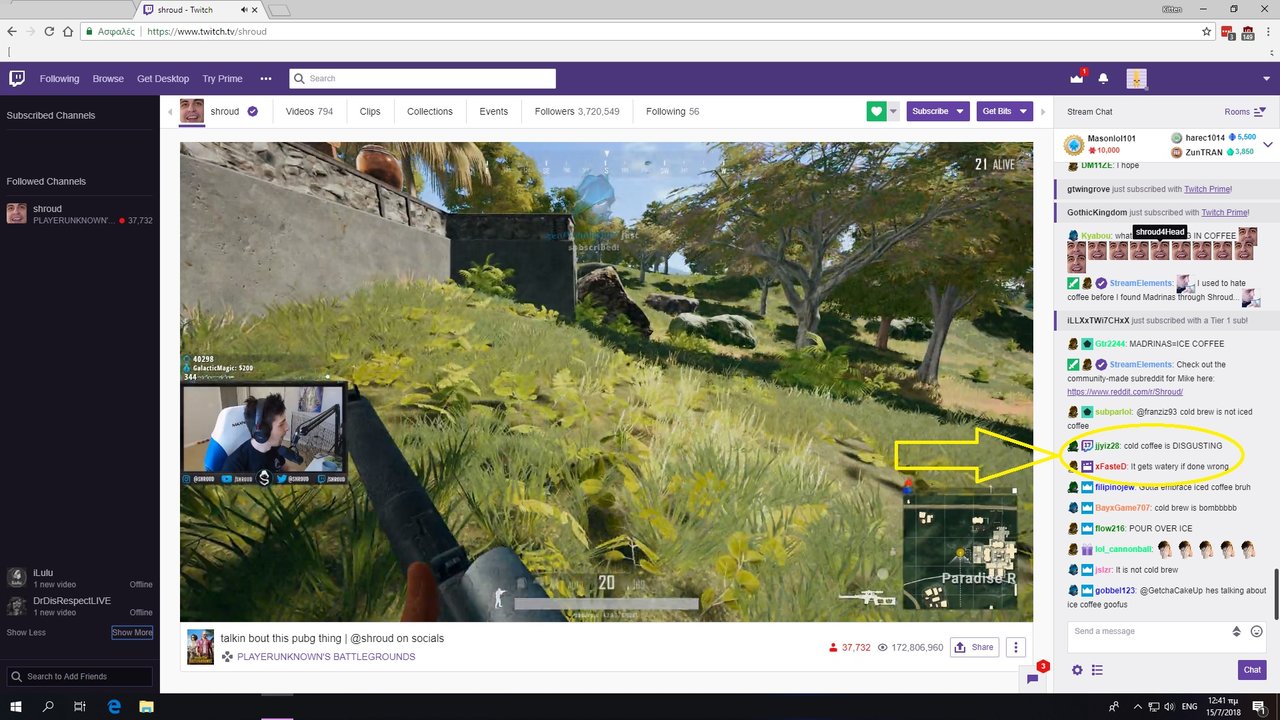The width and height of the screenshot is (1280, 720).
Task: Open the viewer list icon in chat
Action: pyautogui.click(x=1097, y=670)
